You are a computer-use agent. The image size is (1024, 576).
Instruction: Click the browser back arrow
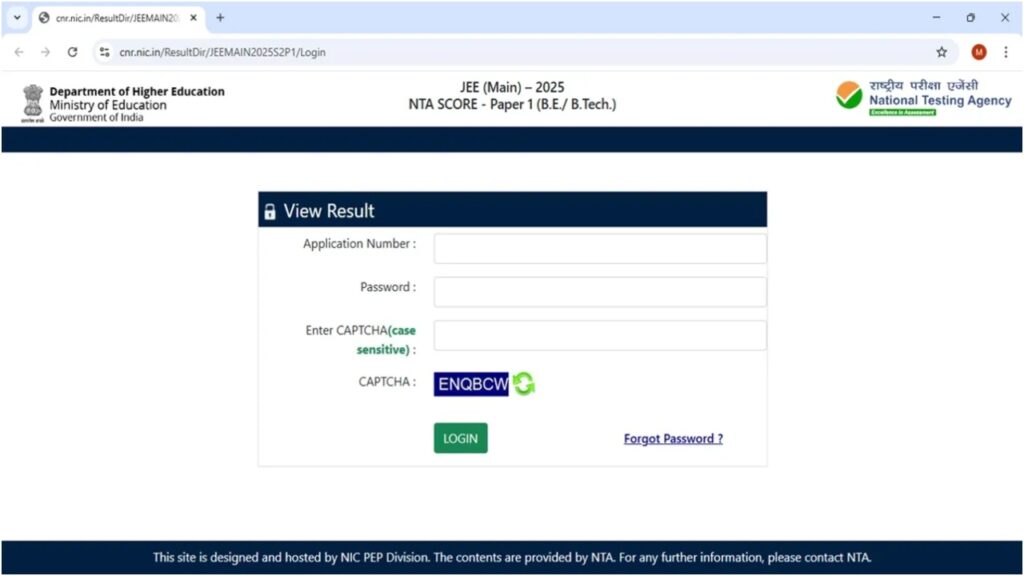(19, 51)
